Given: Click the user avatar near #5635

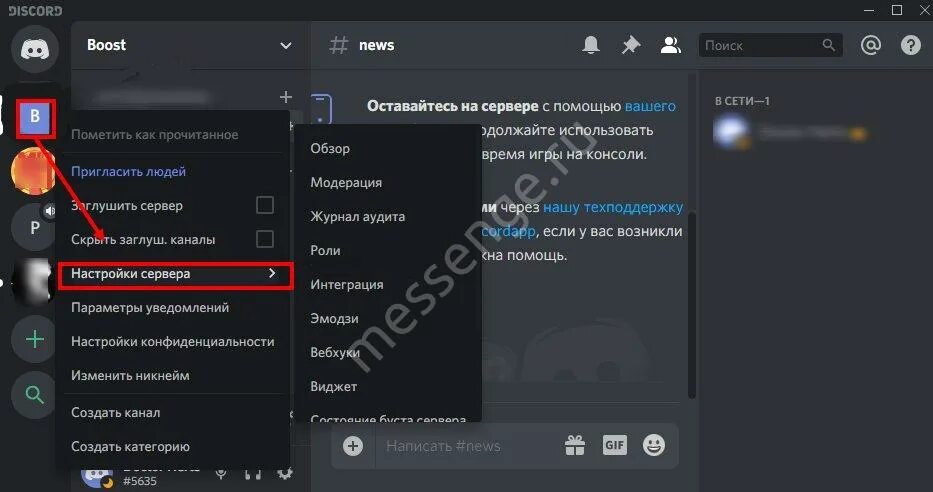Looking at the screenshot, I should click(x=97, y=476).
